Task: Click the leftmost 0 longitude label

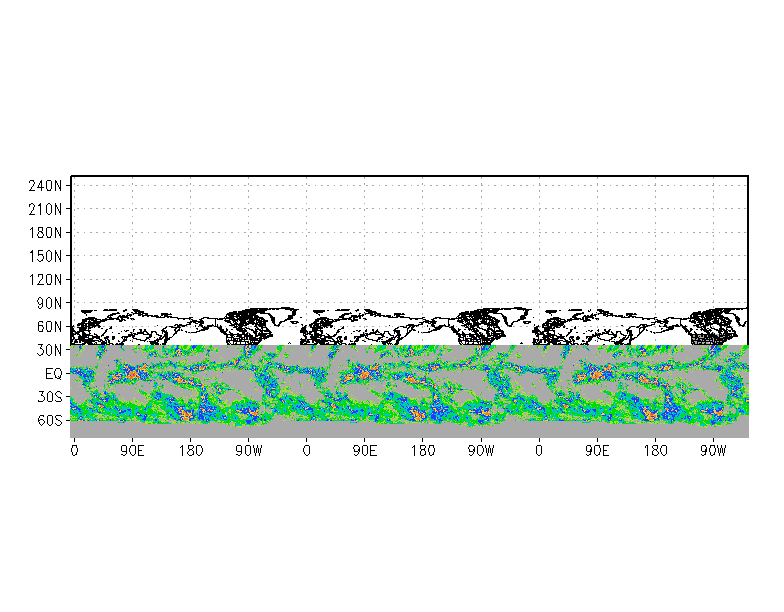Action: point(74,451)
